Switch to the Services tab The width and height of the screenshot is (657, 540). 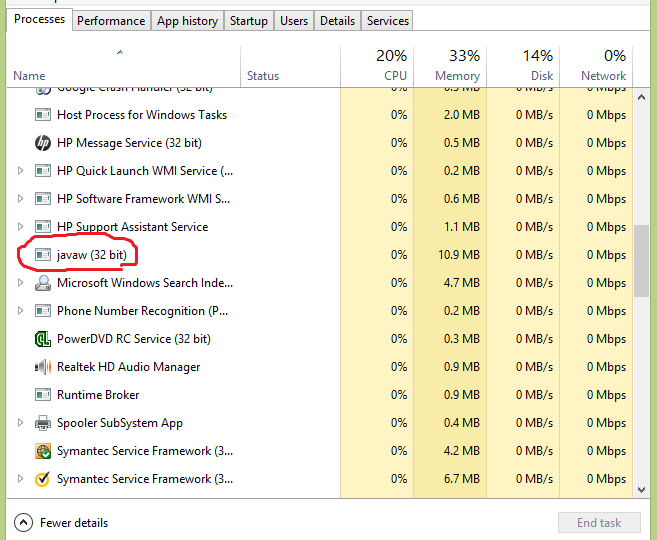[x=388, y=21]
